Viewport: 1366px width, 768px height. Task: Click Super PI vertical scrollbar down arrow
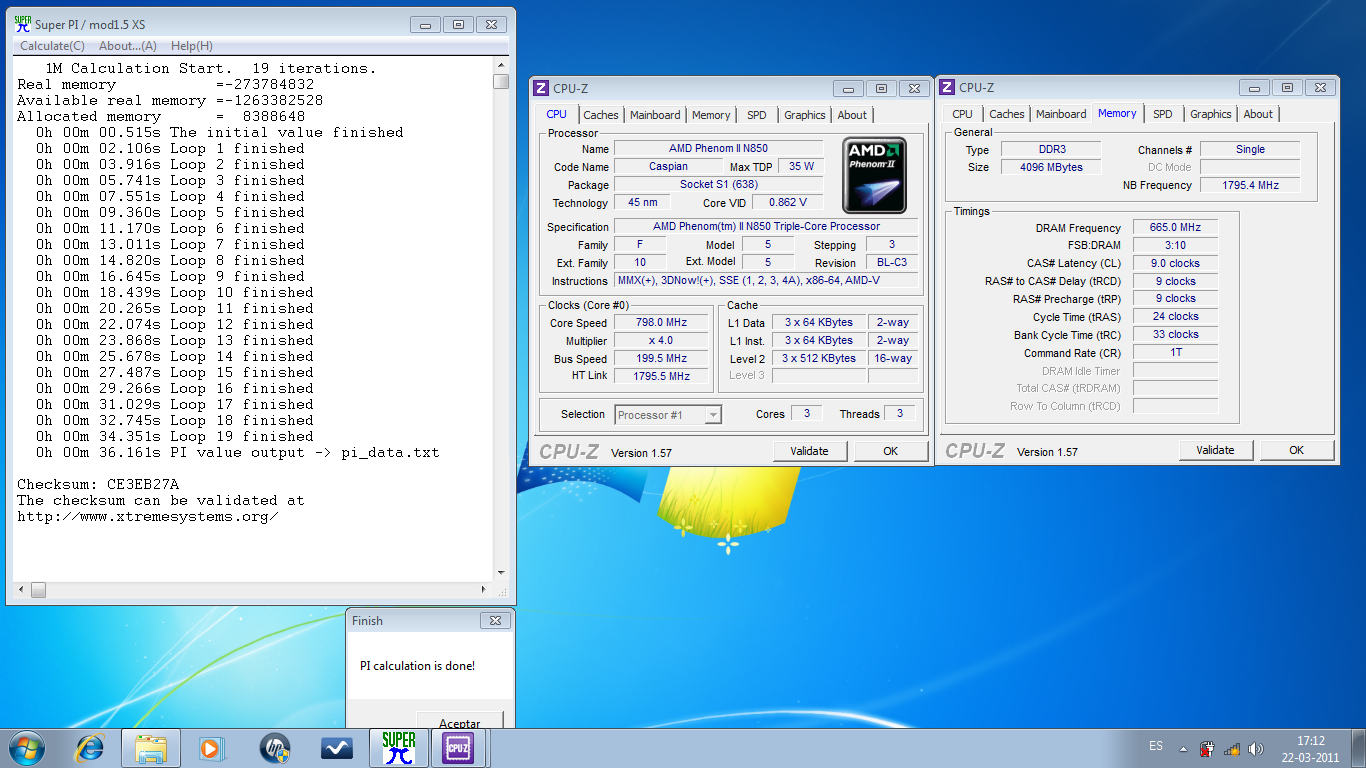501,575
